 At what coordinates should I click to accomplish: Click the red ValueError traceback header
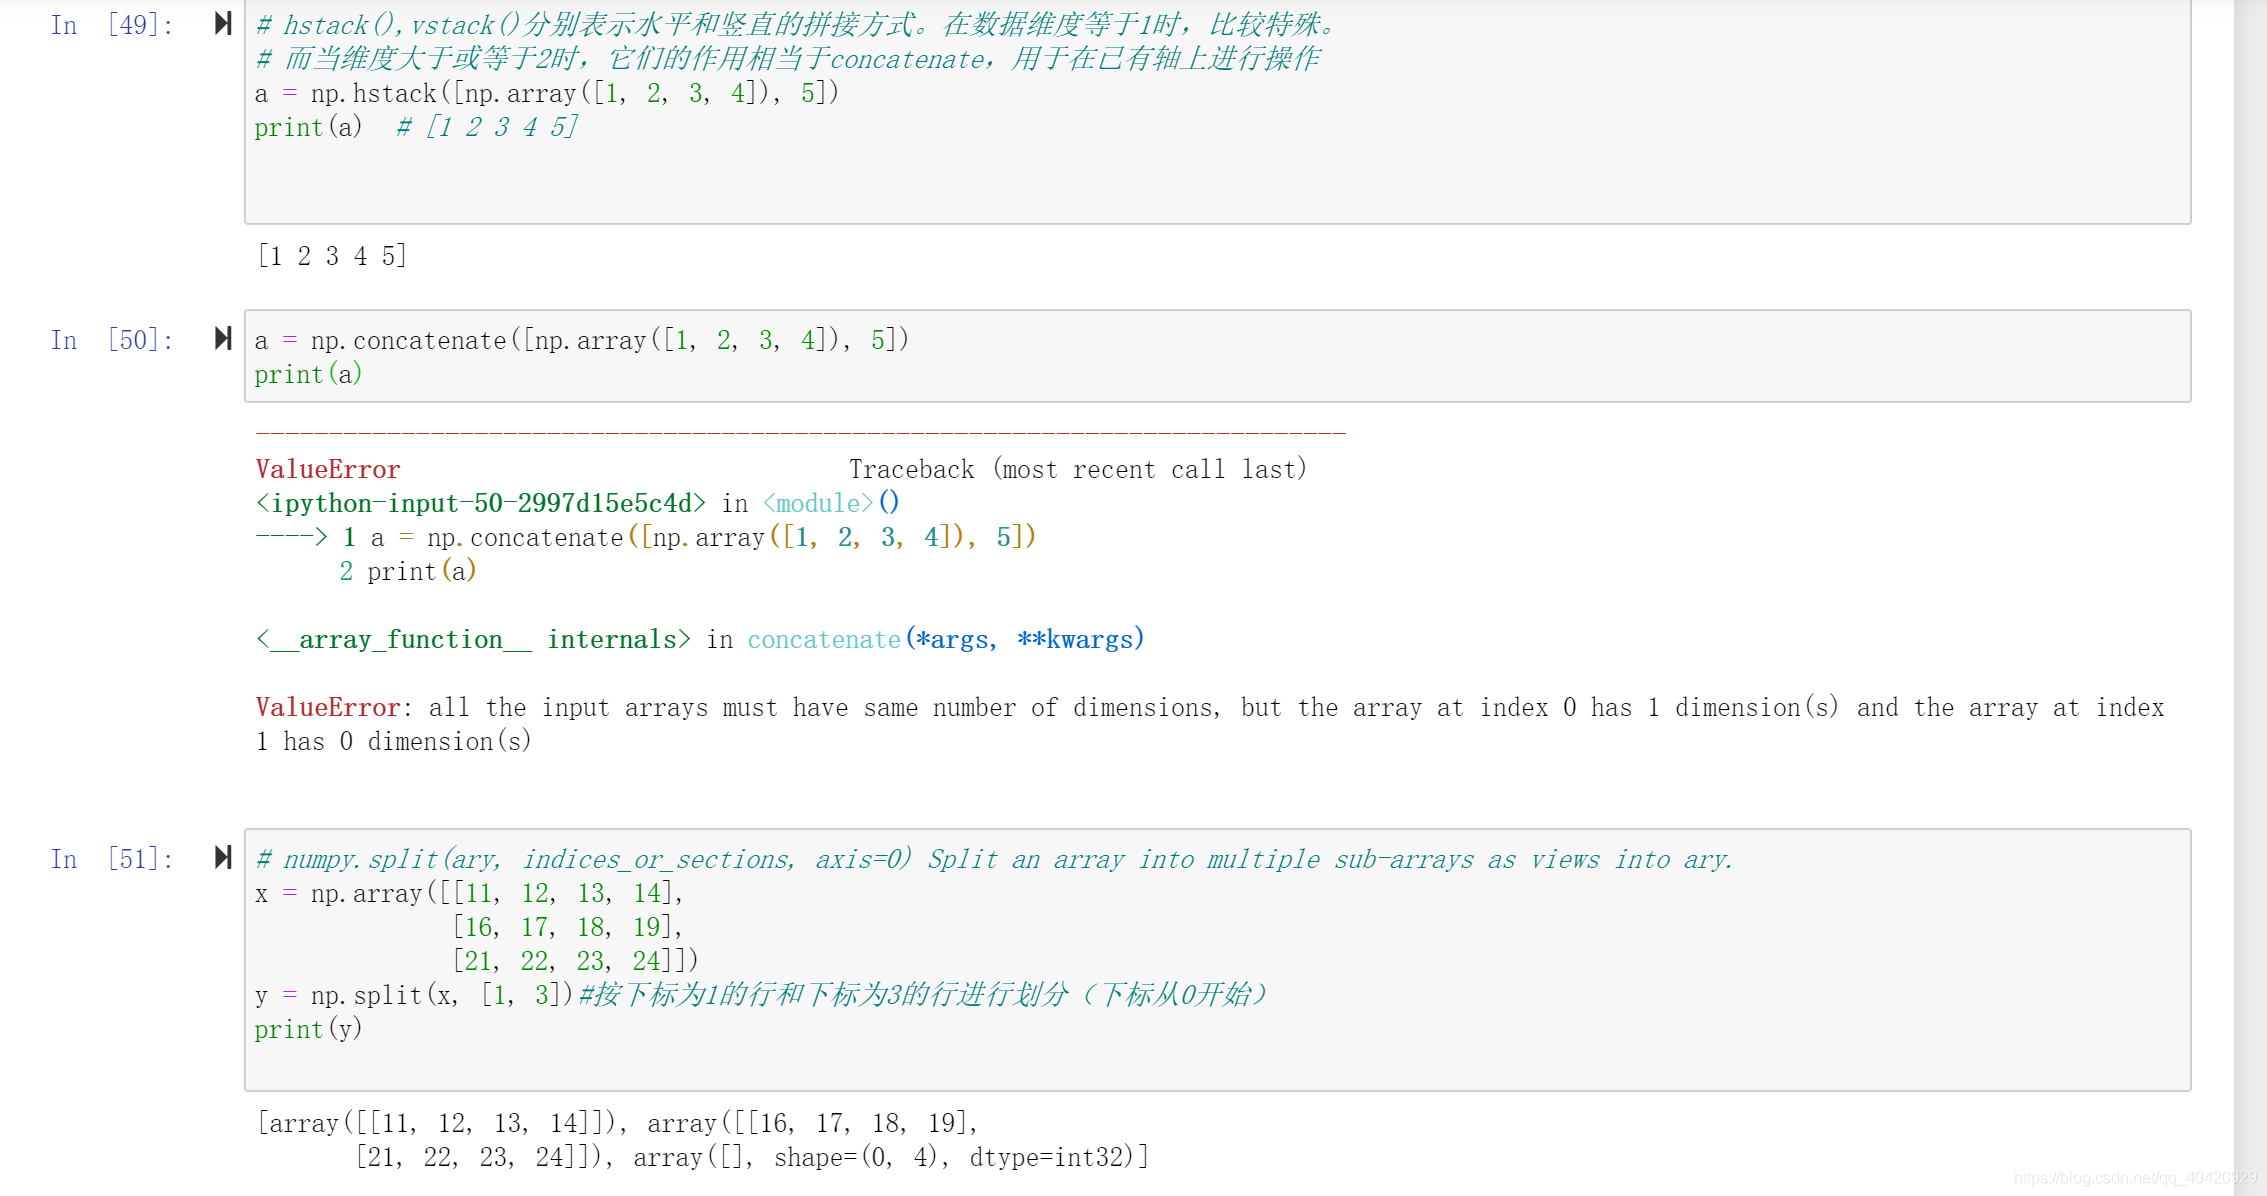click(x=328, y=469)
